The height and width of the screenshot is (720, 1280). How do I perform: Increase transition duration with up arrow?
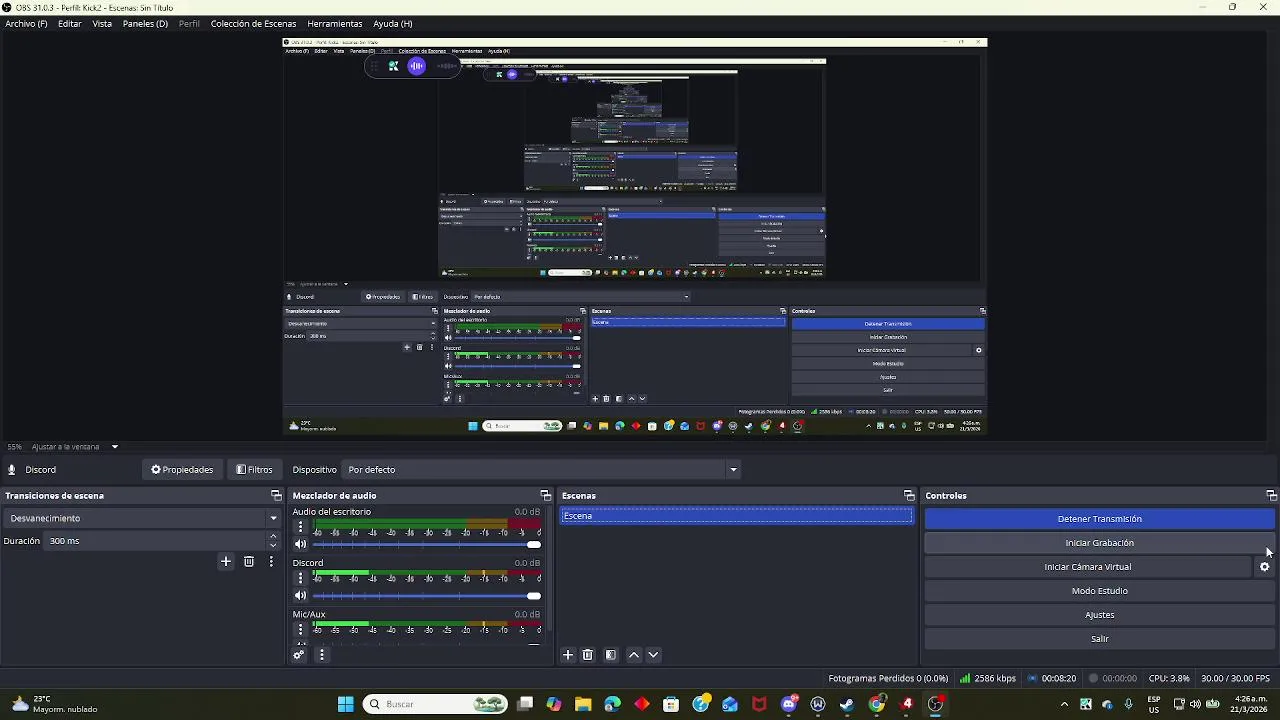click(x=273, y=536)
